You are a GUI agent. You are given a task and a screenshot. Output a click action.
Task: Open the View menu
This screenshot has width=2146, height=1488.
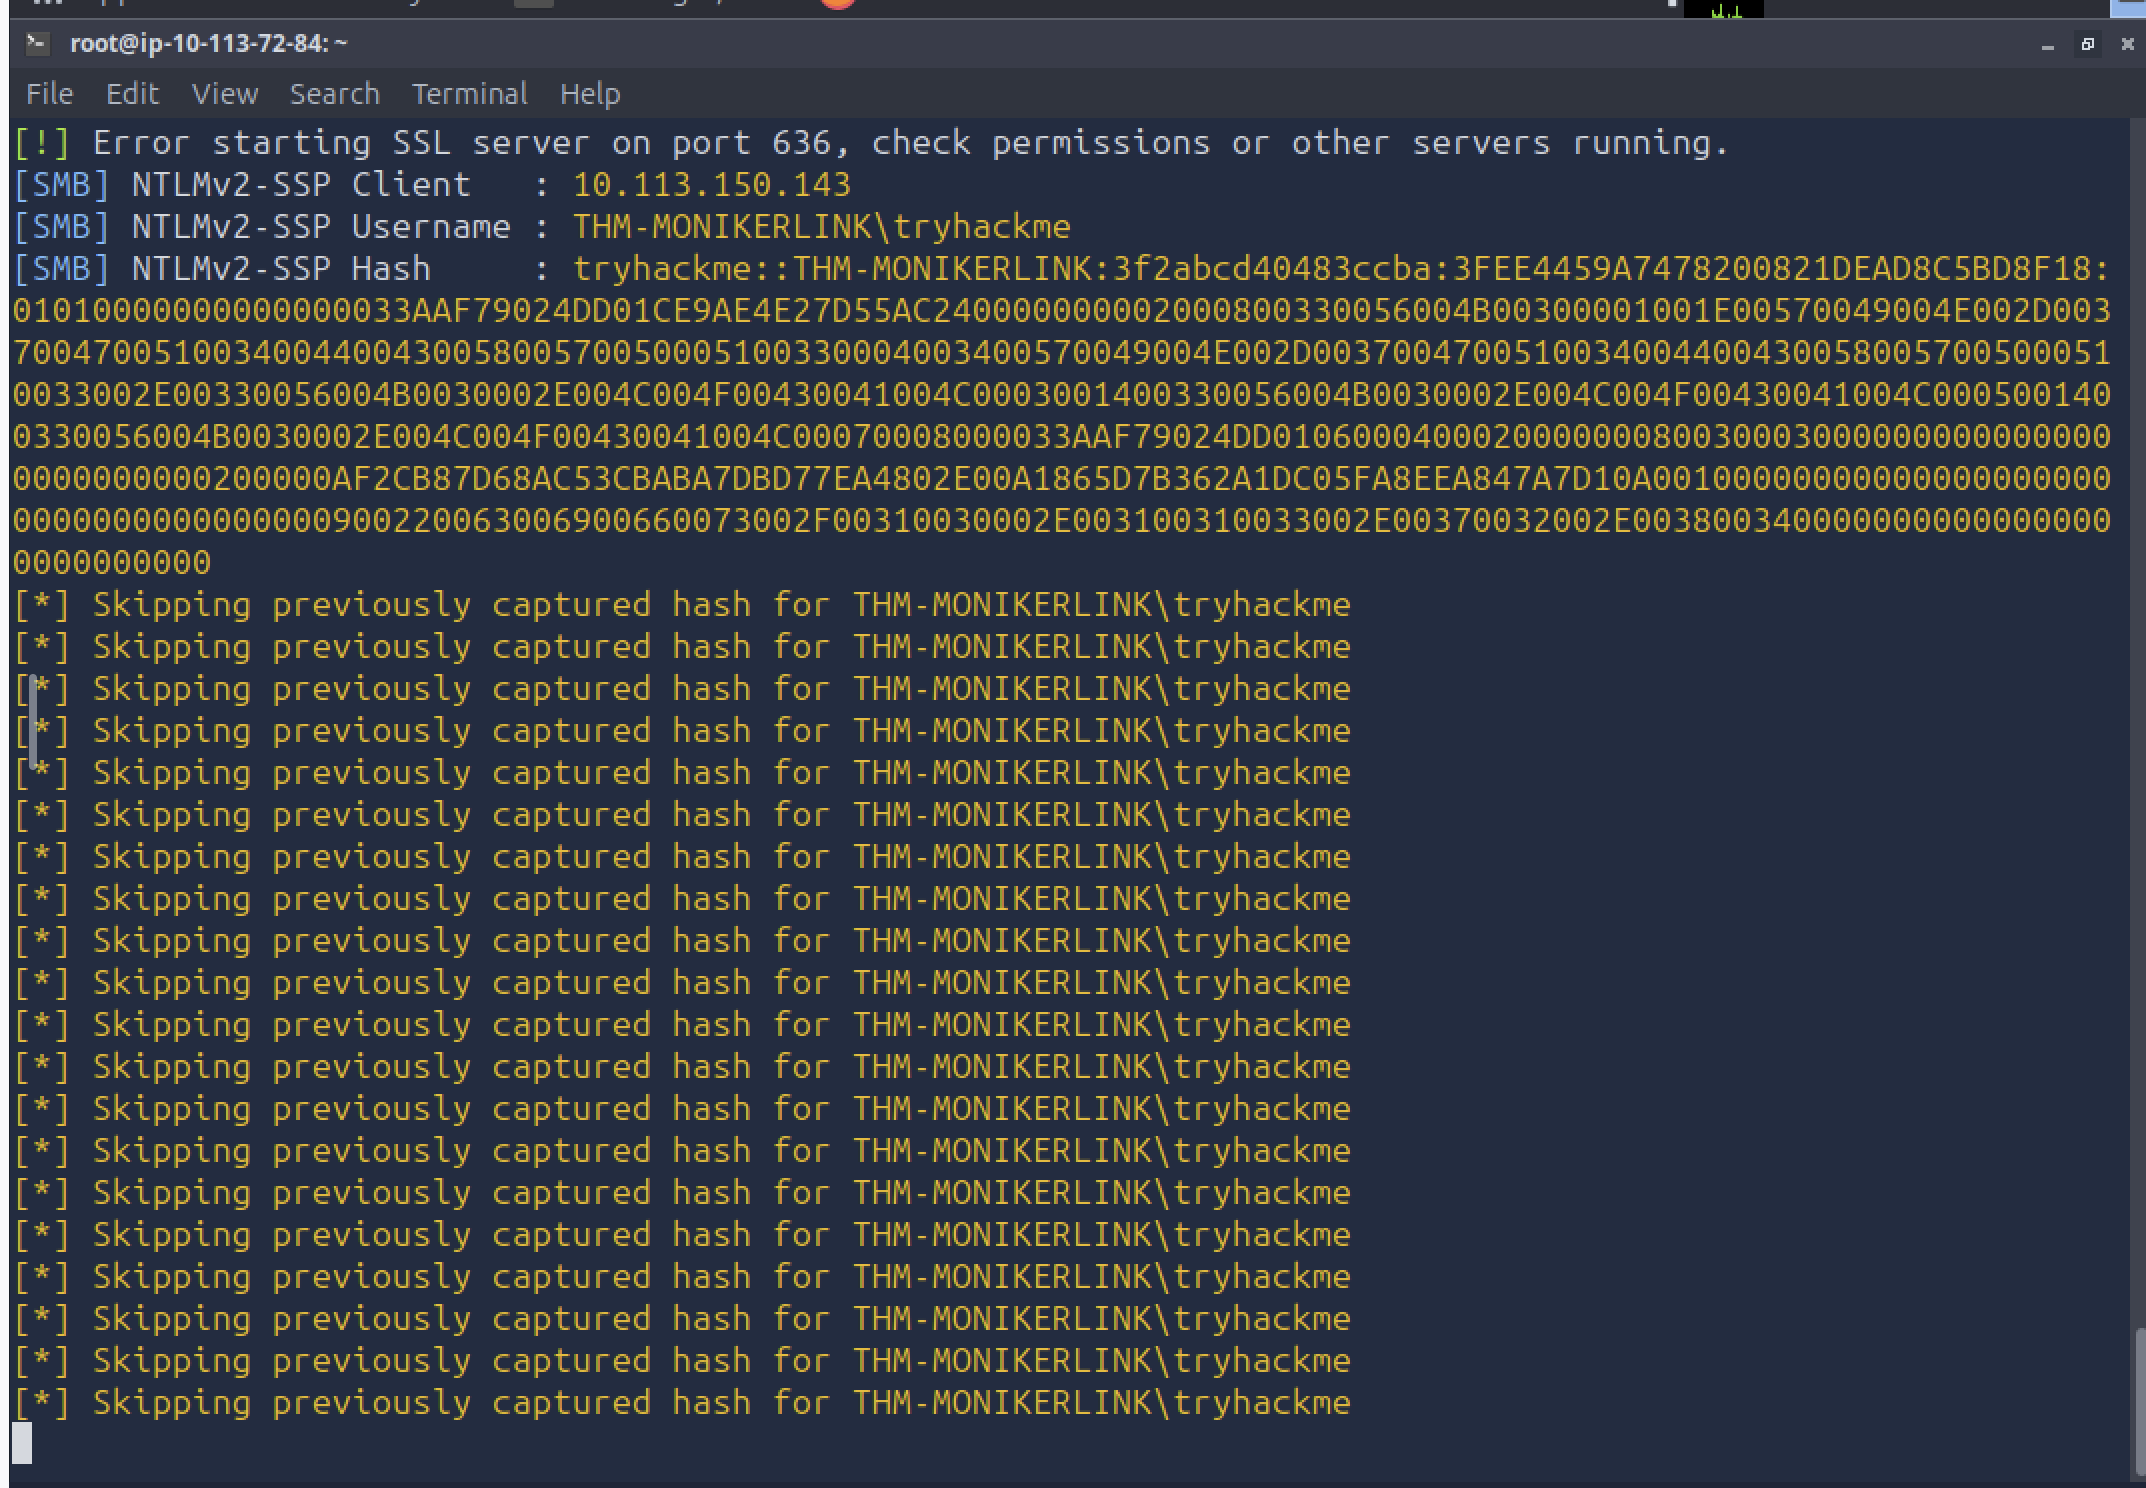pos(225,94)
